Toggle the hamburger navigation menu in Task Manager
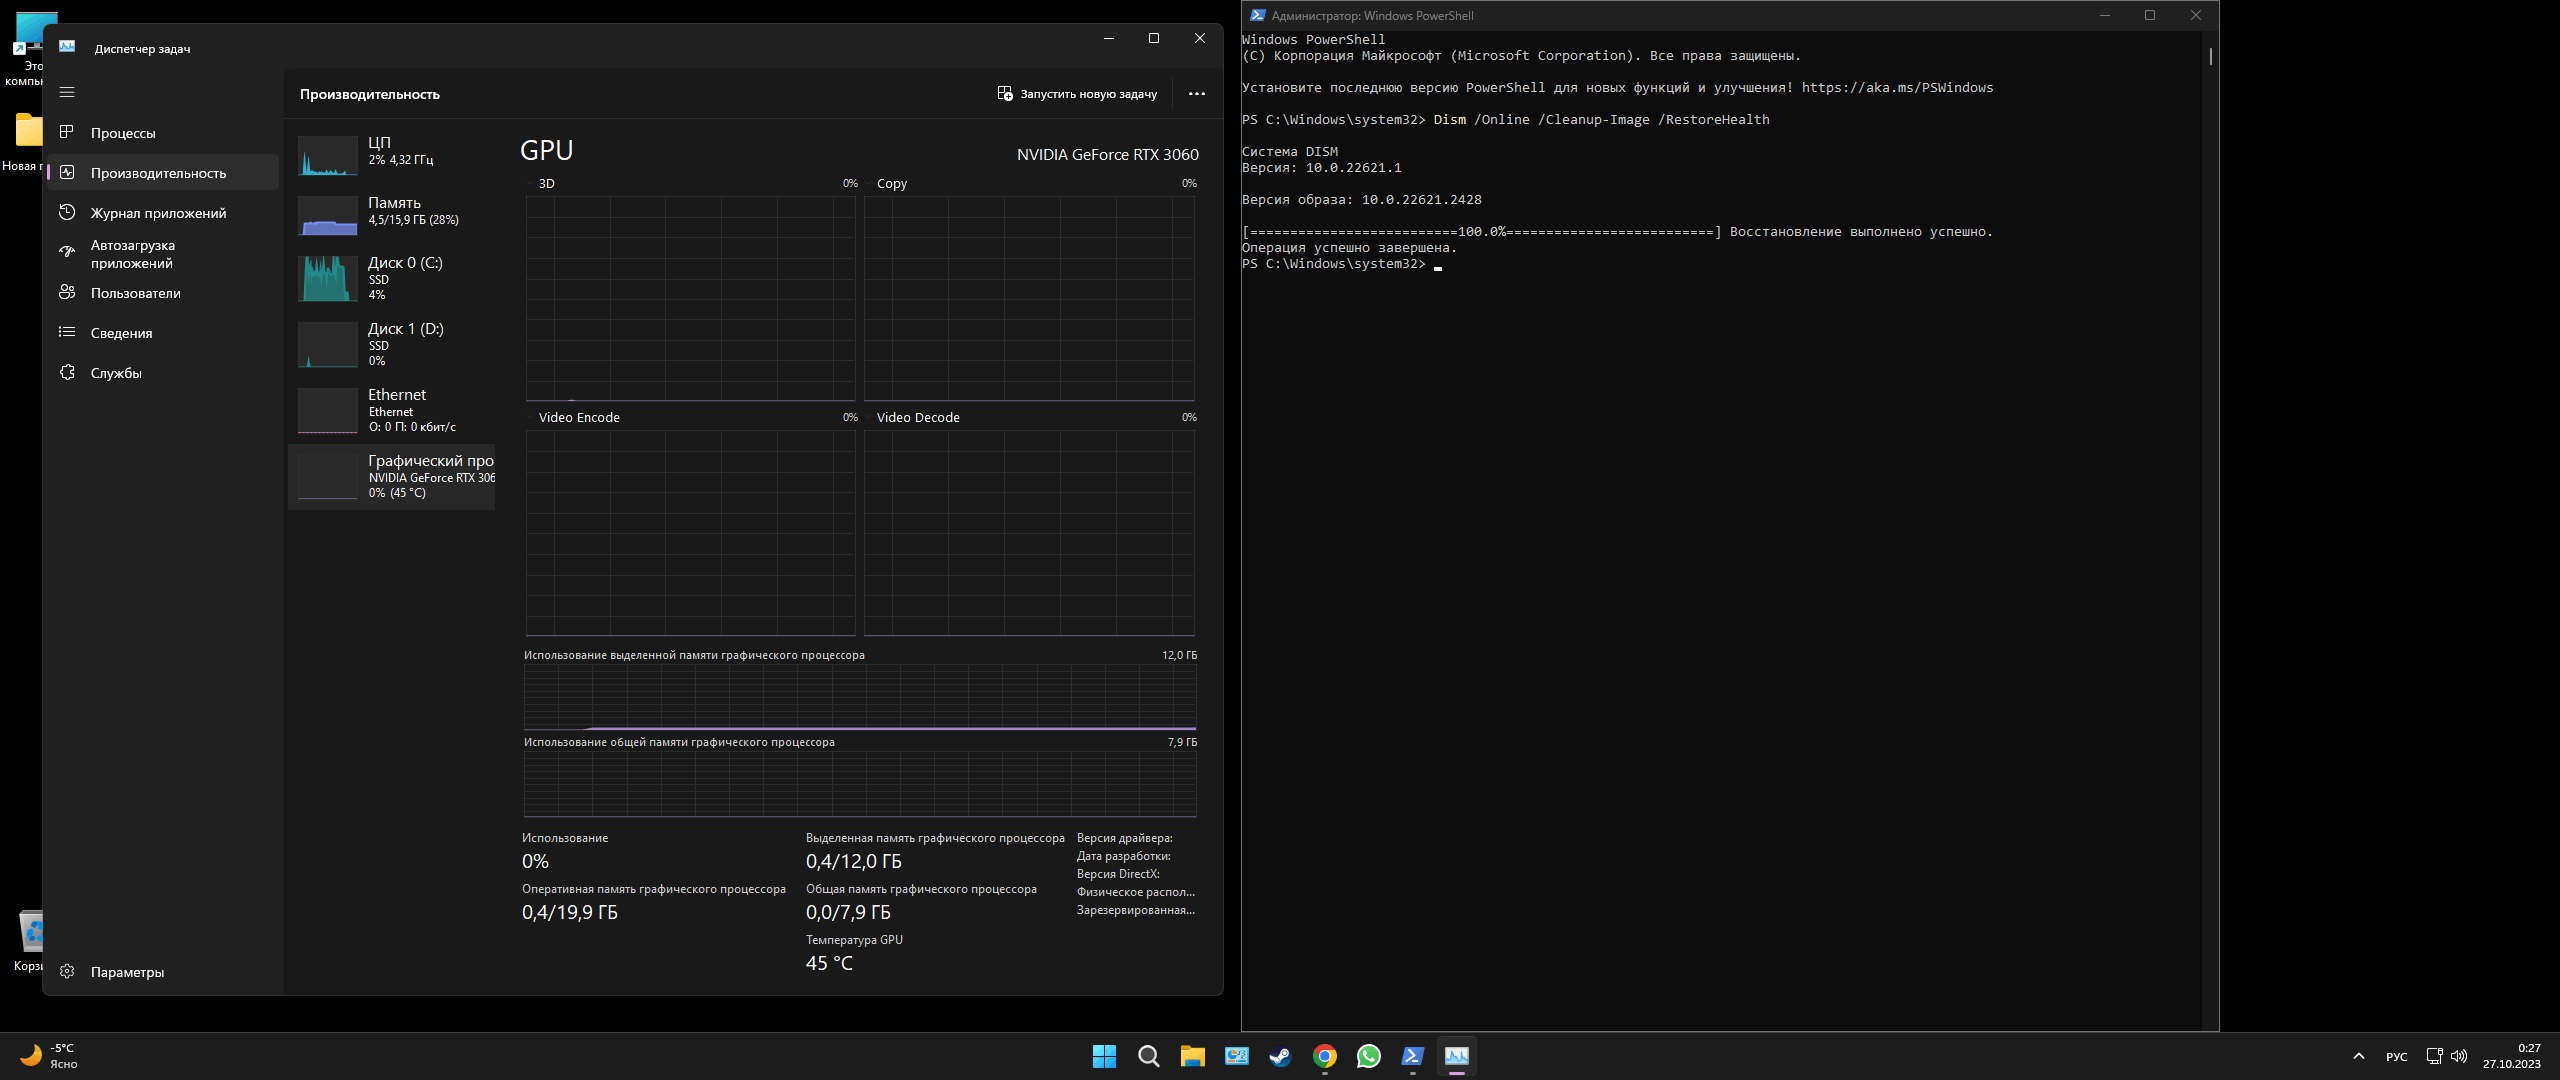The image size is (2560, 1080). click(x=67, y=92)
